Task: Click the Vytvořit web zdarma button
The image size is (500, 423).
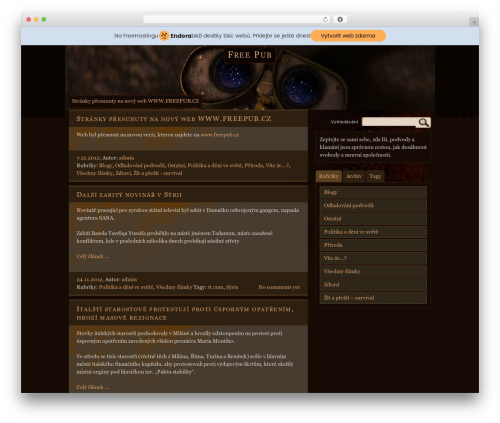Action: tap(348, 36)
